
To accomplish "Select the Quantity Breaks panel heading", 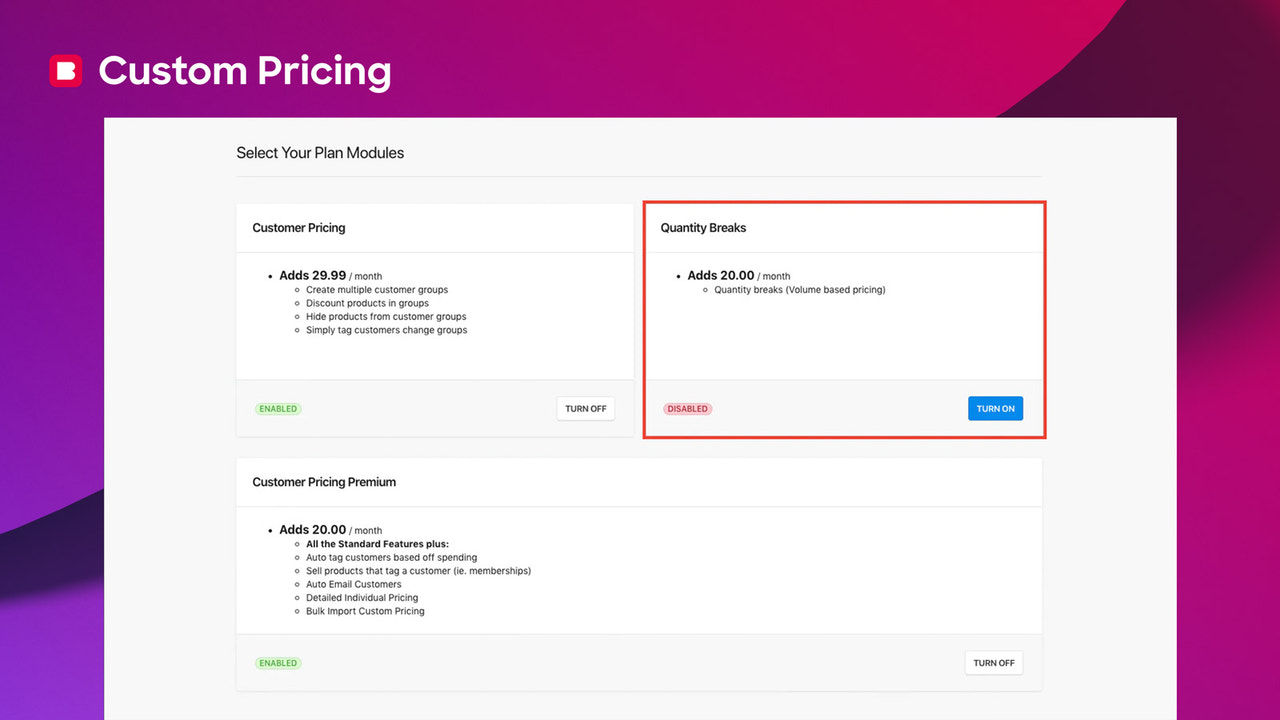I will coord(703,227).
